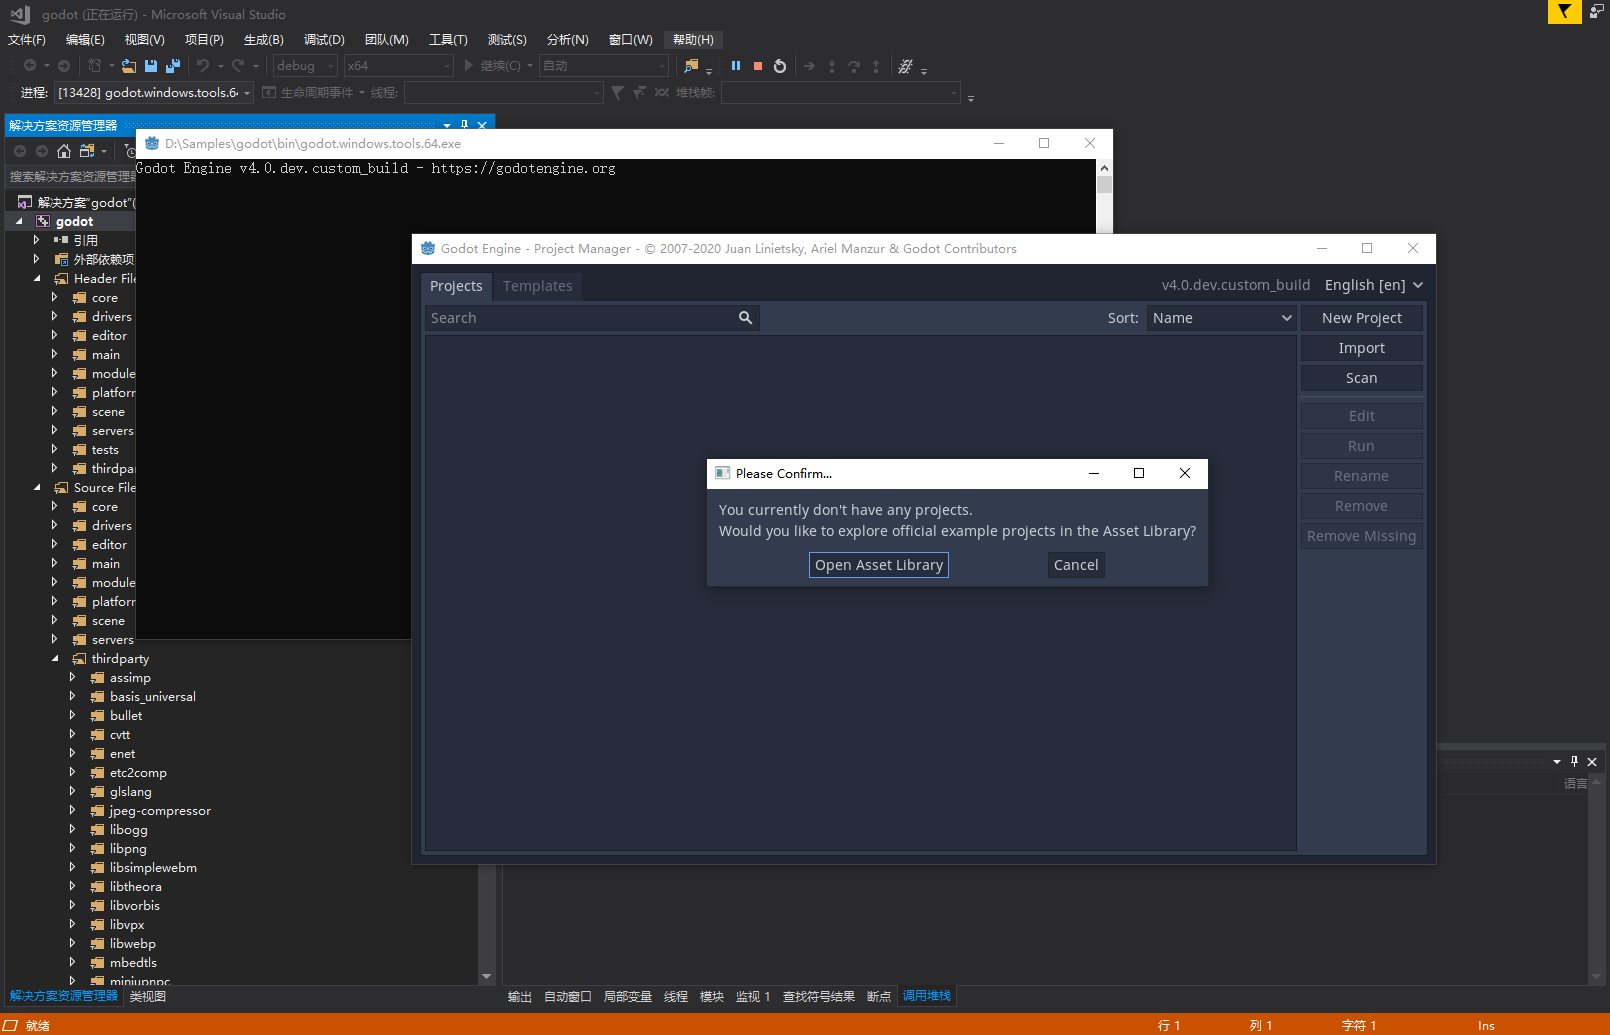This screenshot has height=1035, width=1610.
Task: Restart the debug session
Action: (x=780, y=66)
